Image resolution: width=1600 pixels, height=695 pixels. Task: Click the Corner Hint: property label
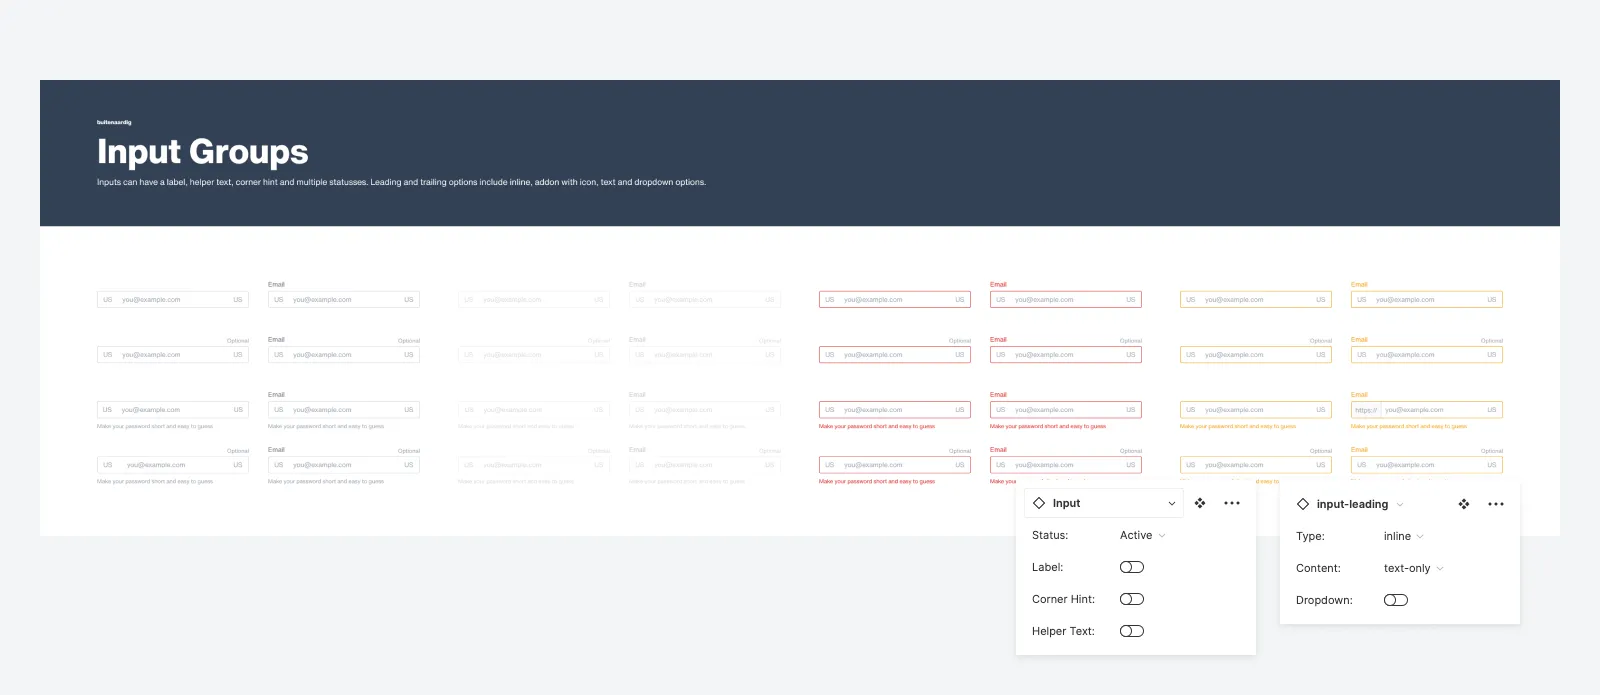pyautogui.click(x=1063, y=599)
